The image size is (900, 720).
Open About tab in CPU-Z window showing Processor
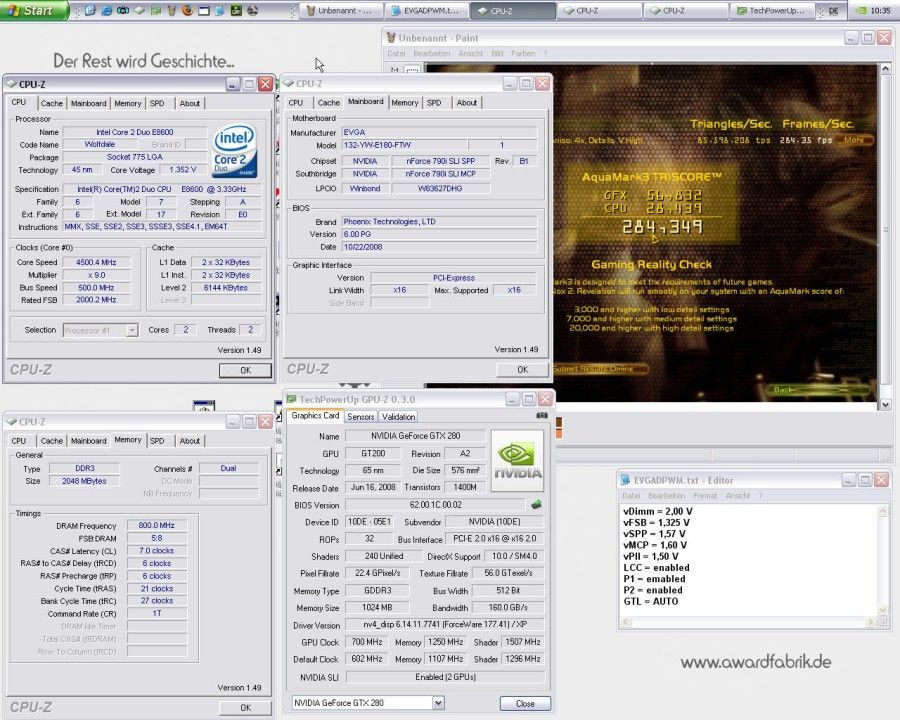(x=189, y=103)
